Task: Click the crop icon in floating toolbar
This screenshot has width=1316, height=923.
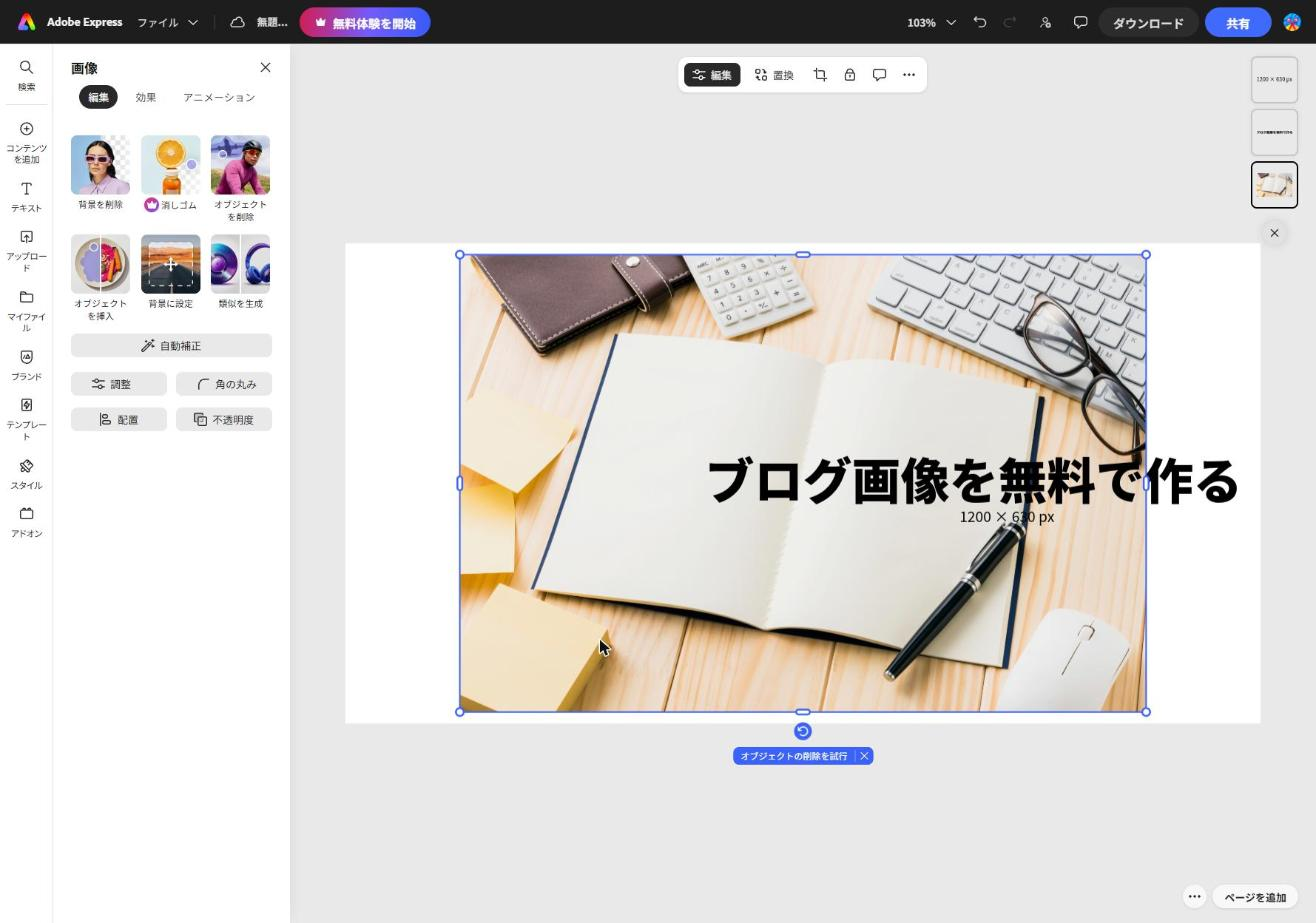Action: 820,75
